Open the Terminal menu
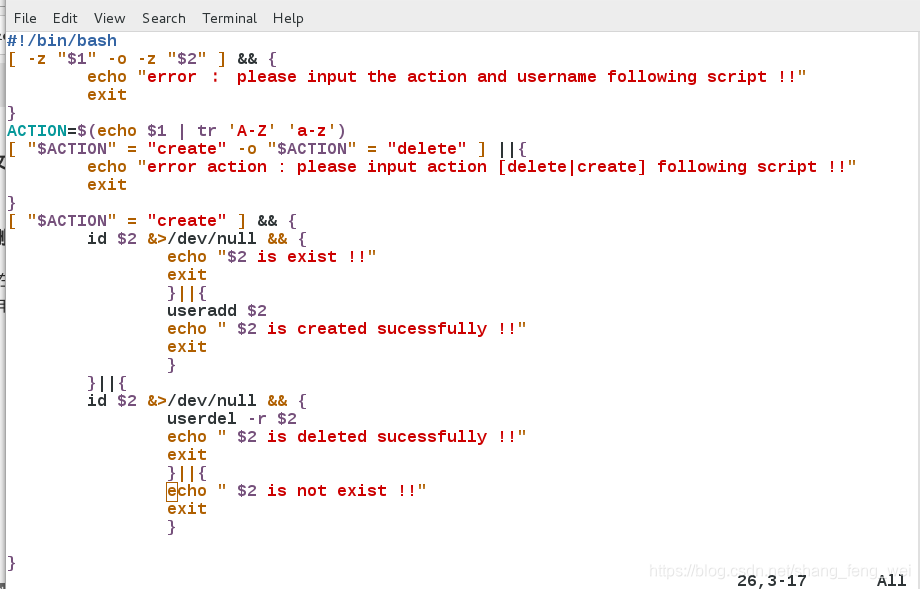This screenshot has height=589, width=920. click(x=229, y=18)
